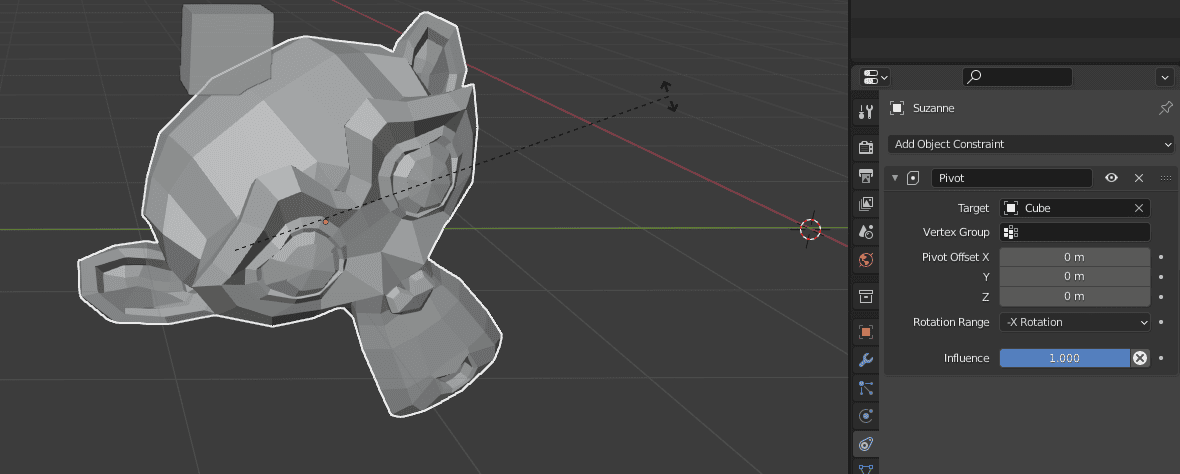Toggle the pin icon next to Suzanne
Viewport: 1180px width, 474px height.
pyautogui.click(x=1165, y=108)
